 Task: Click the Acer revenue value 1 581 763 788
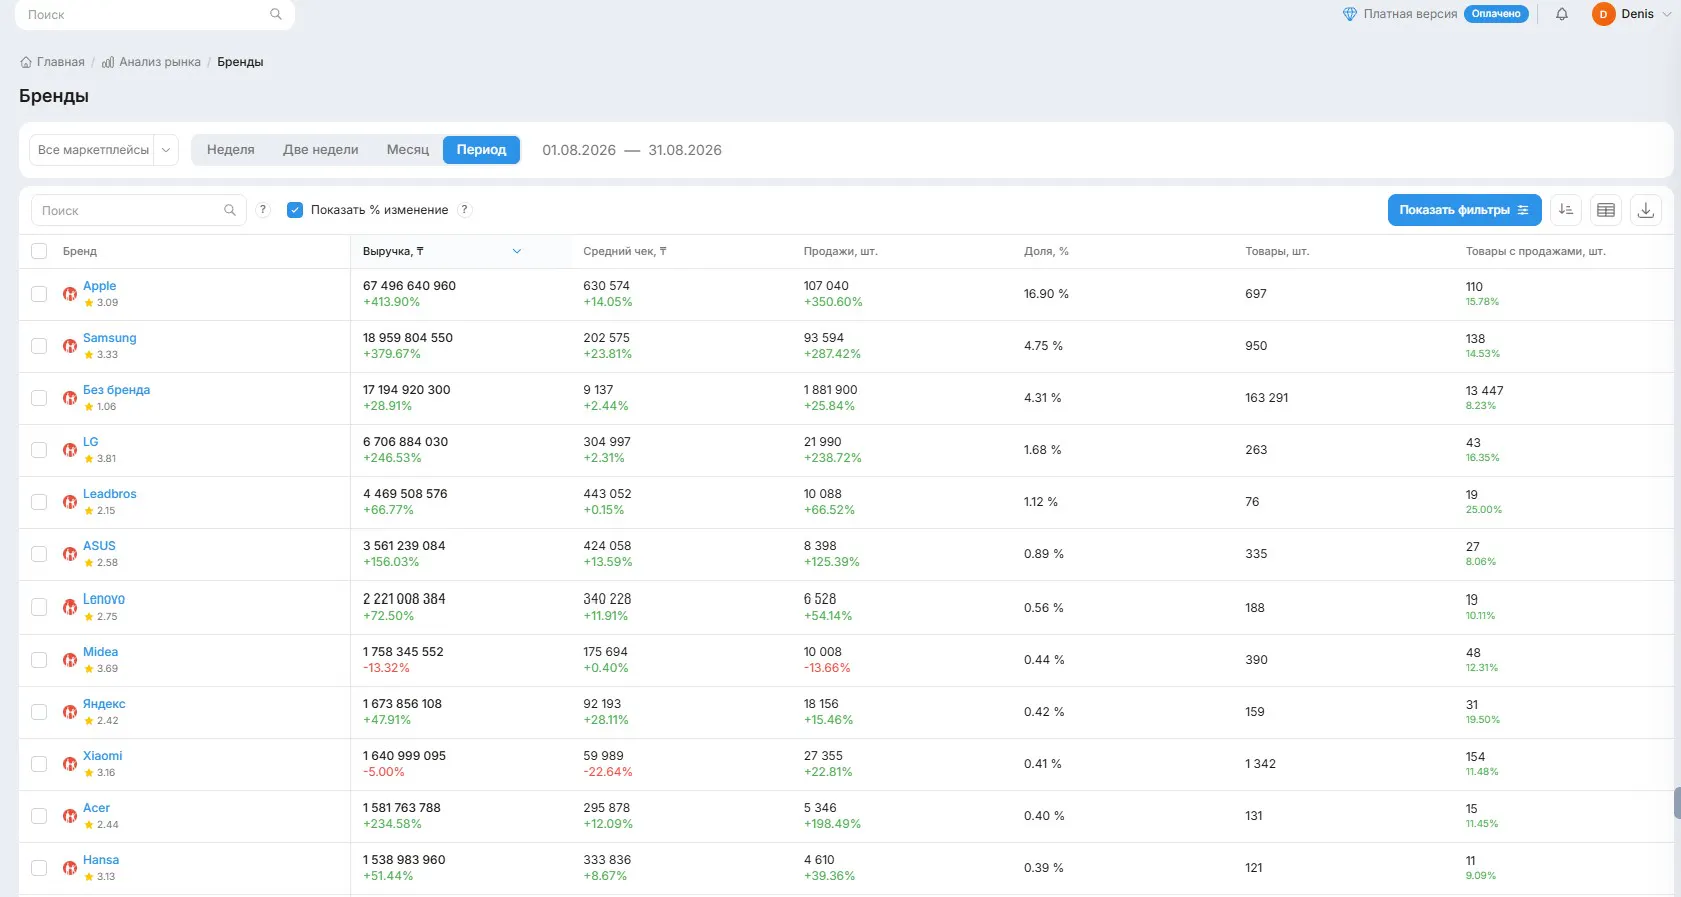click(402, 808)
